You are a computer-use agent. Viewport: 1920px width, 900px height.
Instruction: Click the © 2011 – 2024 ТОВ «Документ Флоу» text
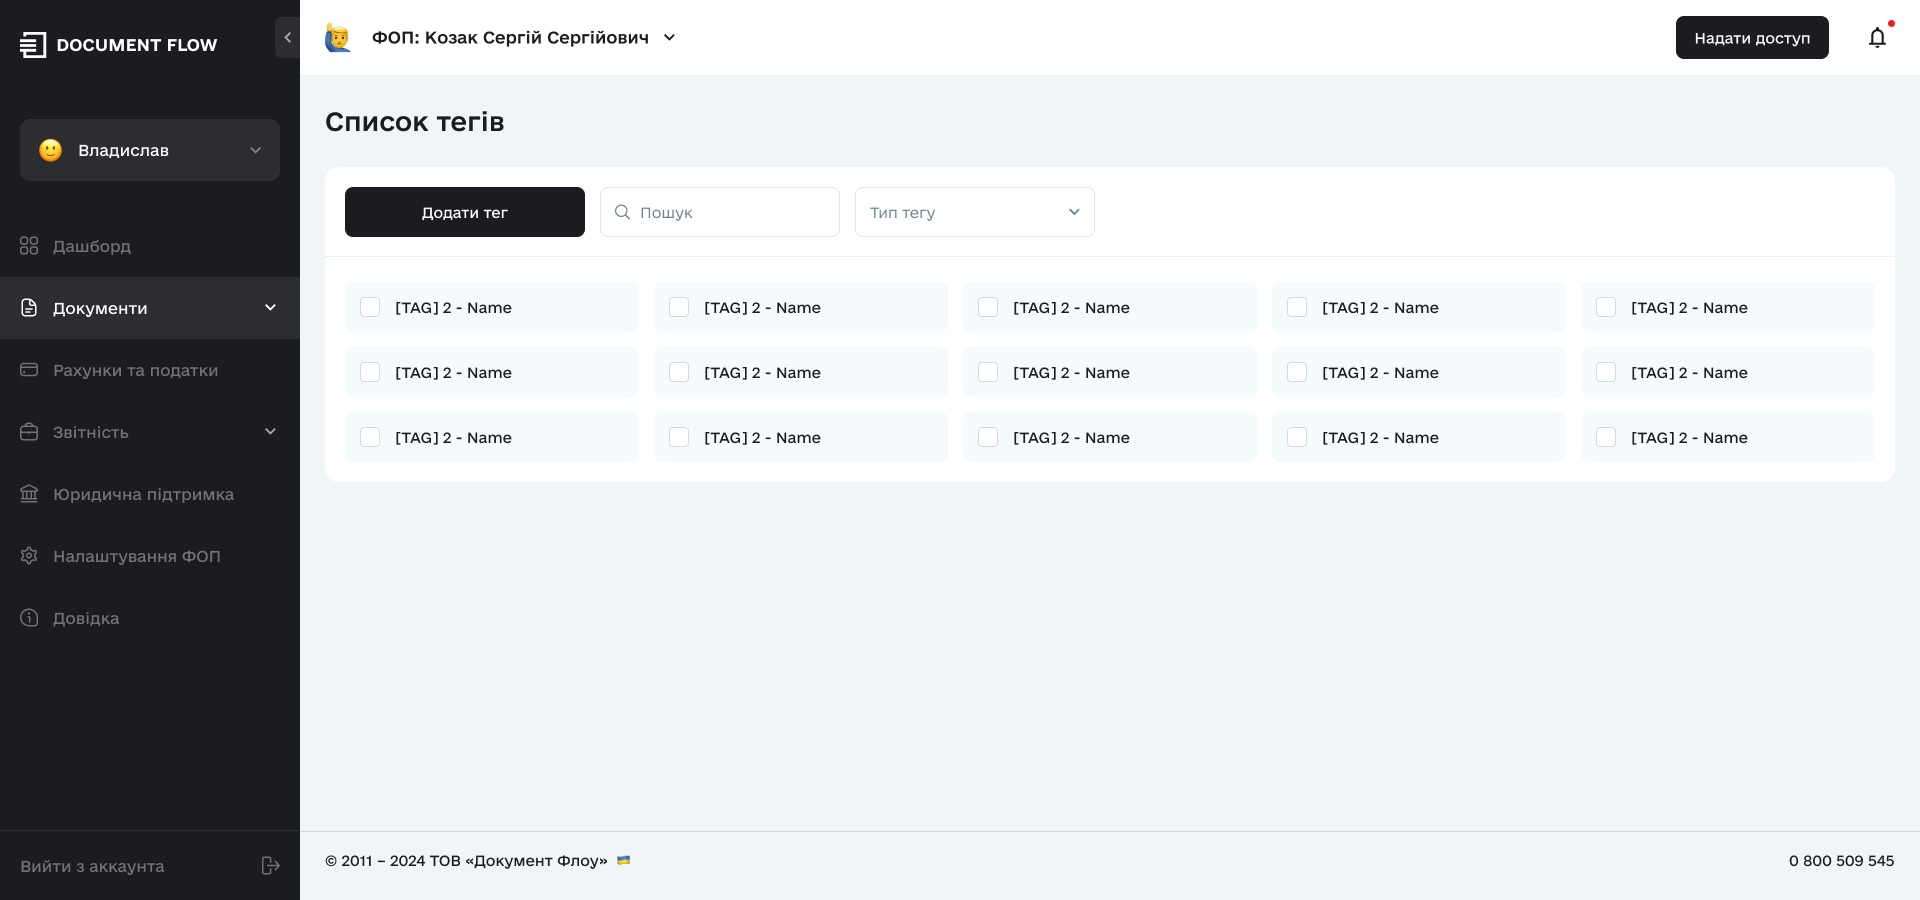(466, 861)
